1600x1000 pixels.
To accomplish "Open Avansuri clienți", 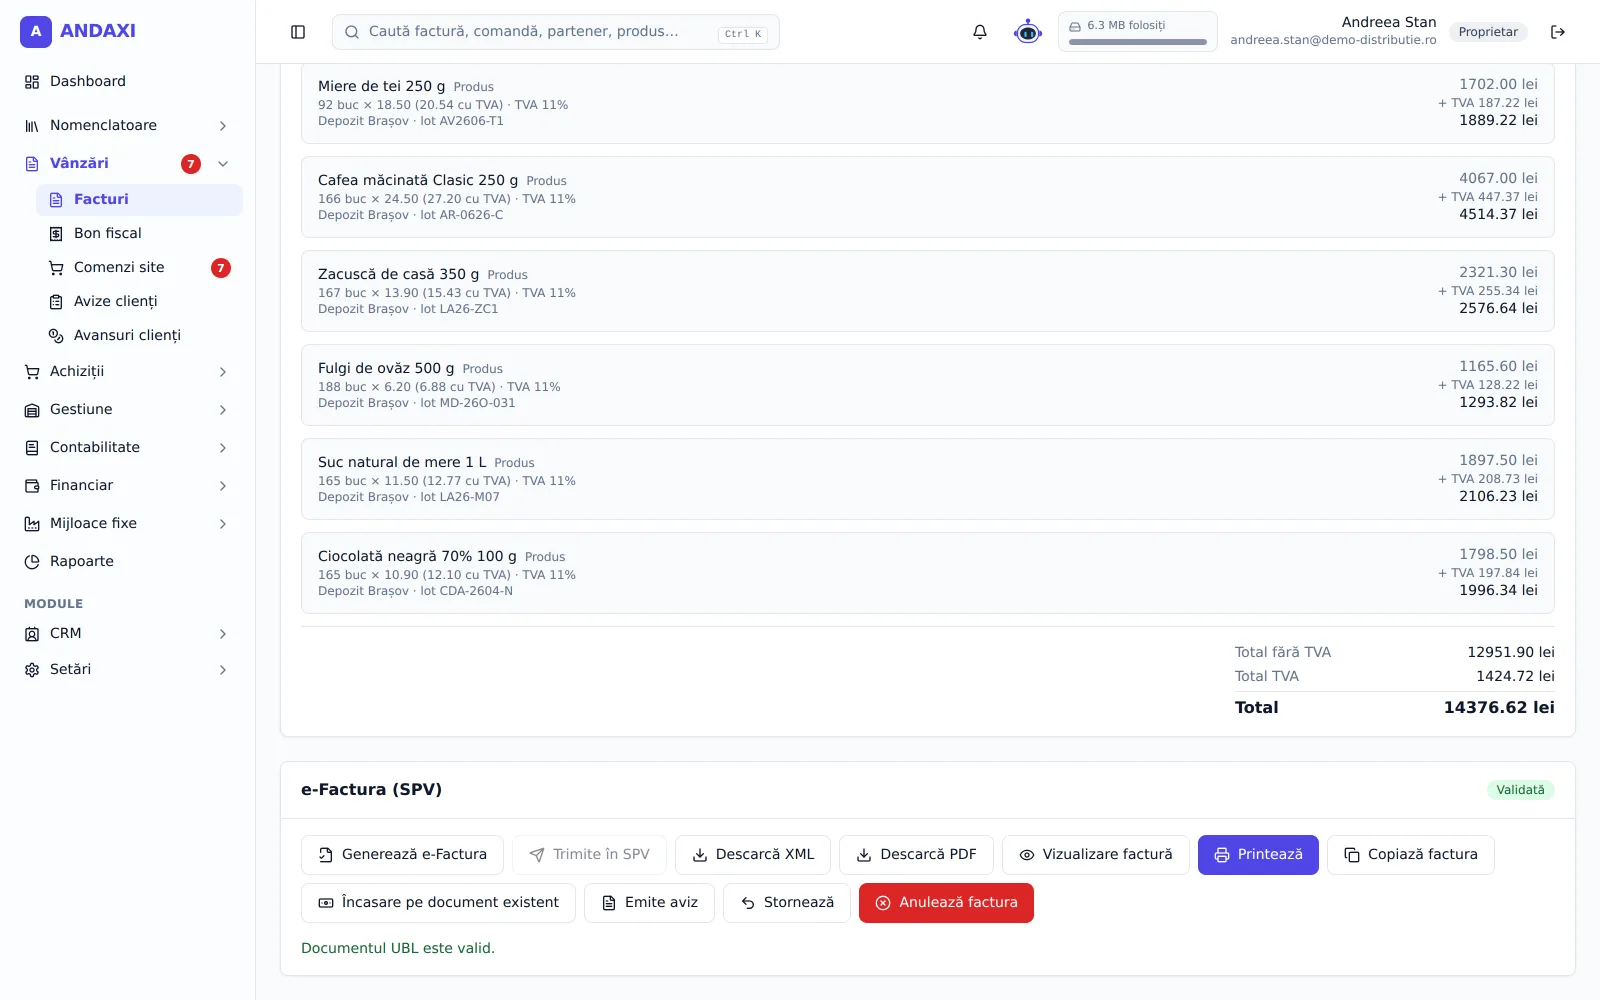I will point(139,335).
